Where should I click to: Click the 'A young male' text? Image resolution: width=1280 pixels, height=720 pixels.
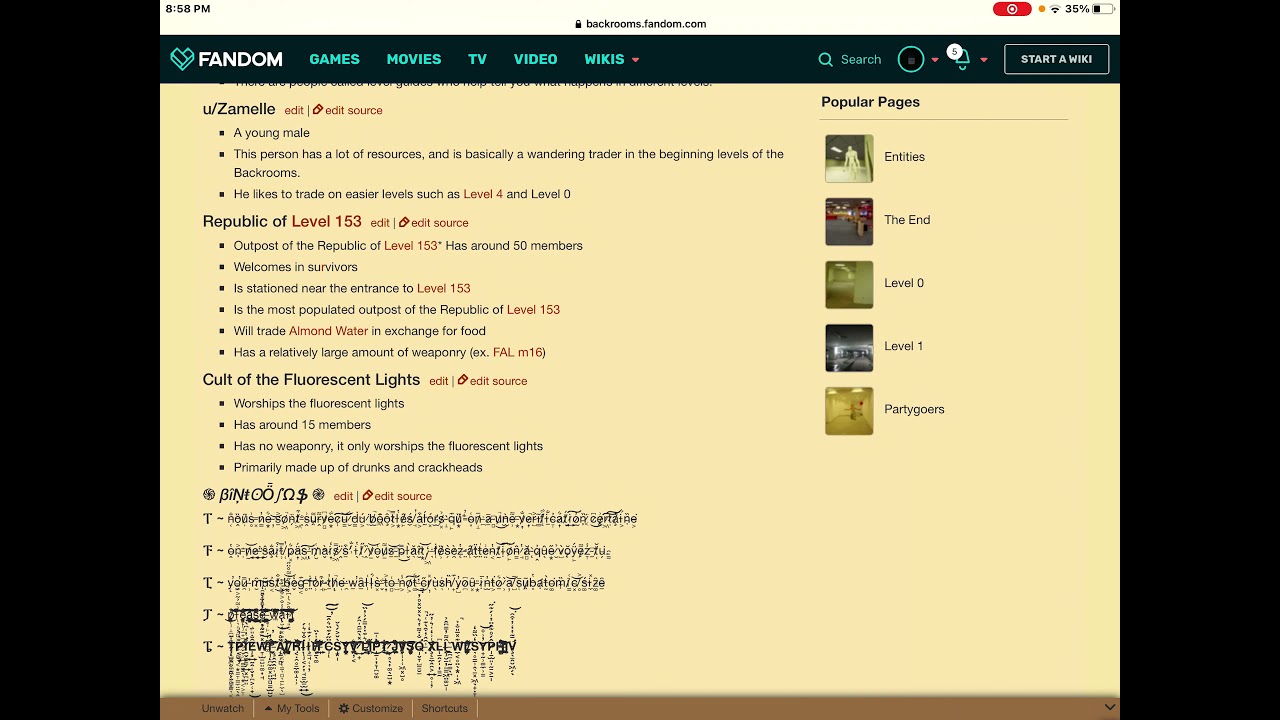pos(272,133)
